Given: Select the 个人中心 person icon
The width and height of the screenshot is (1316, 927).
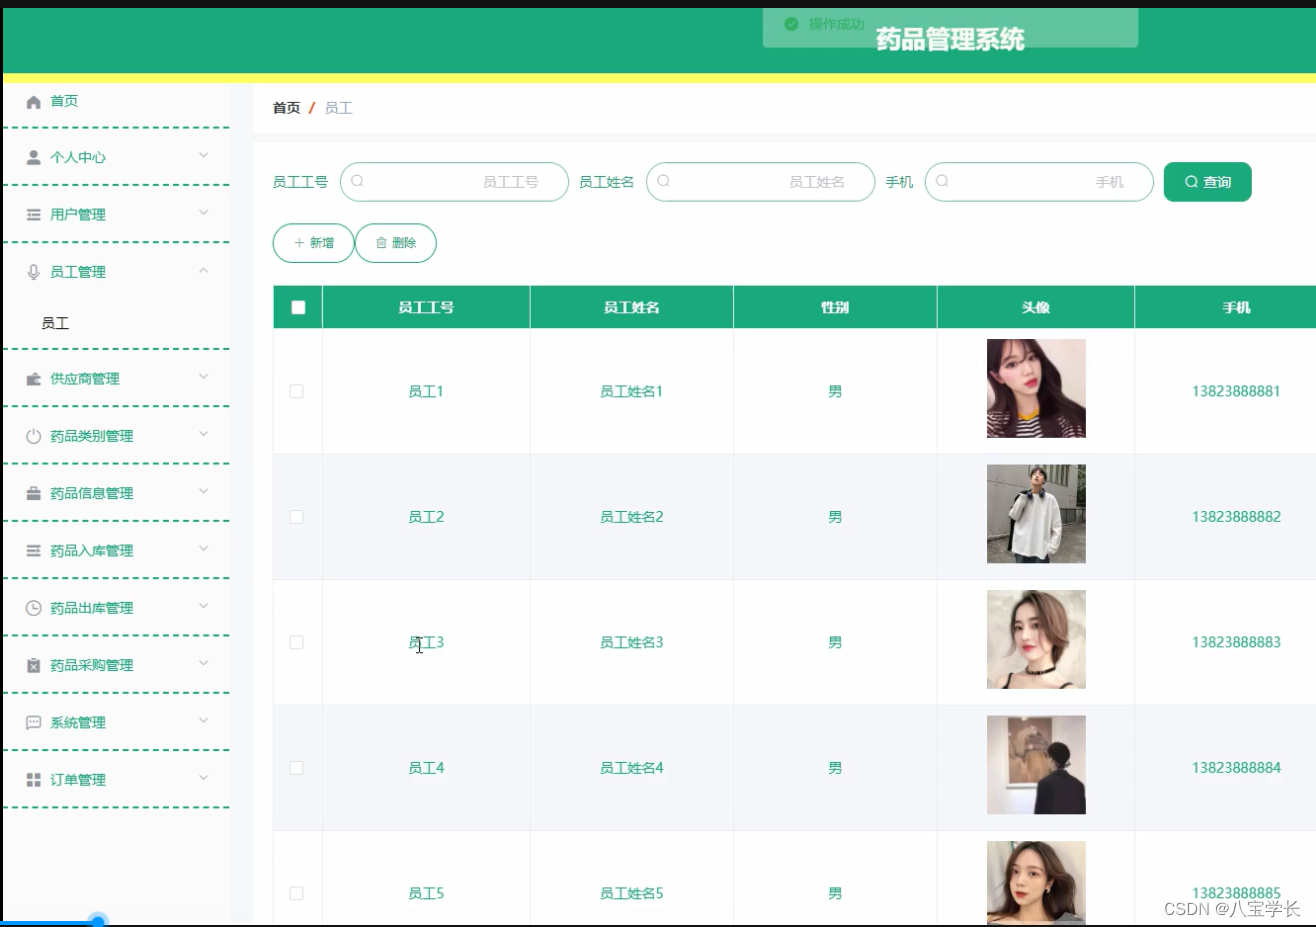Looking at the screenshot, I should coord(34,157).
